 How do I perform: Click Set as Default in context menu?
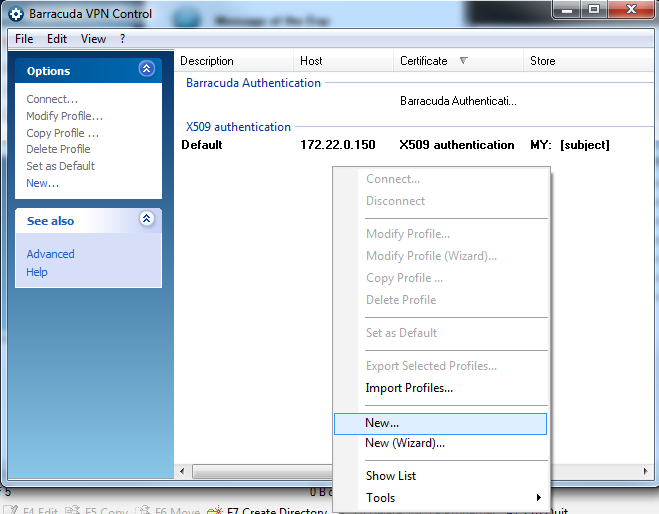coord(440,333)
